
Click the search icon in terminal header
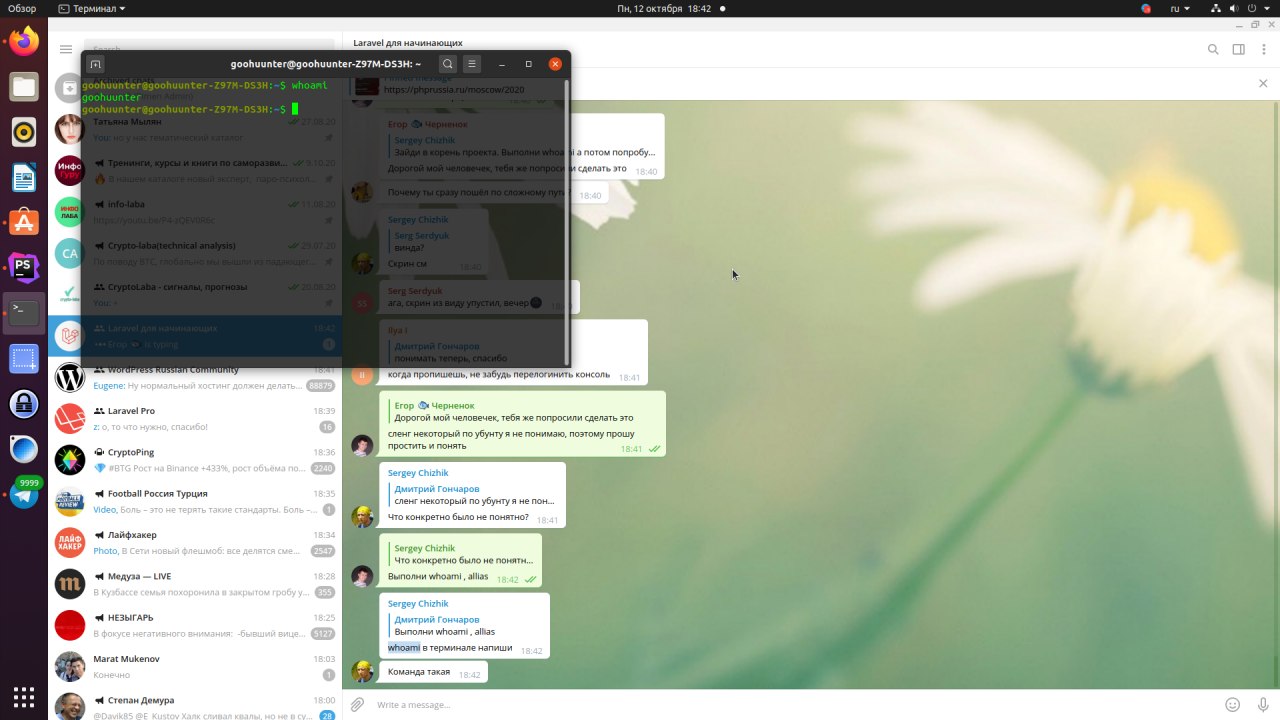point(448,64)
